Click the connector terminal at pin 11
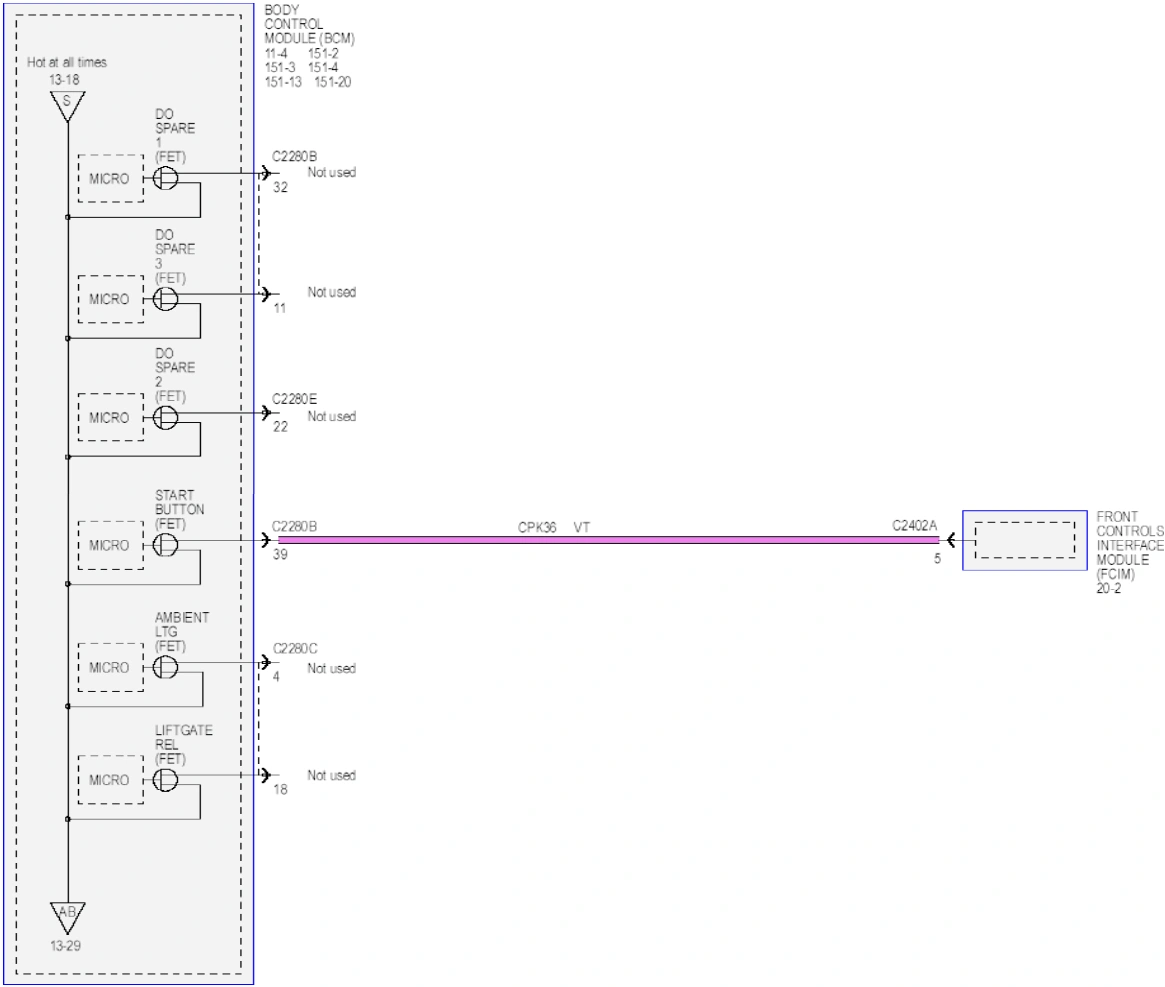1165x987 pixels. pyautogui.click(x=266, y=294)
